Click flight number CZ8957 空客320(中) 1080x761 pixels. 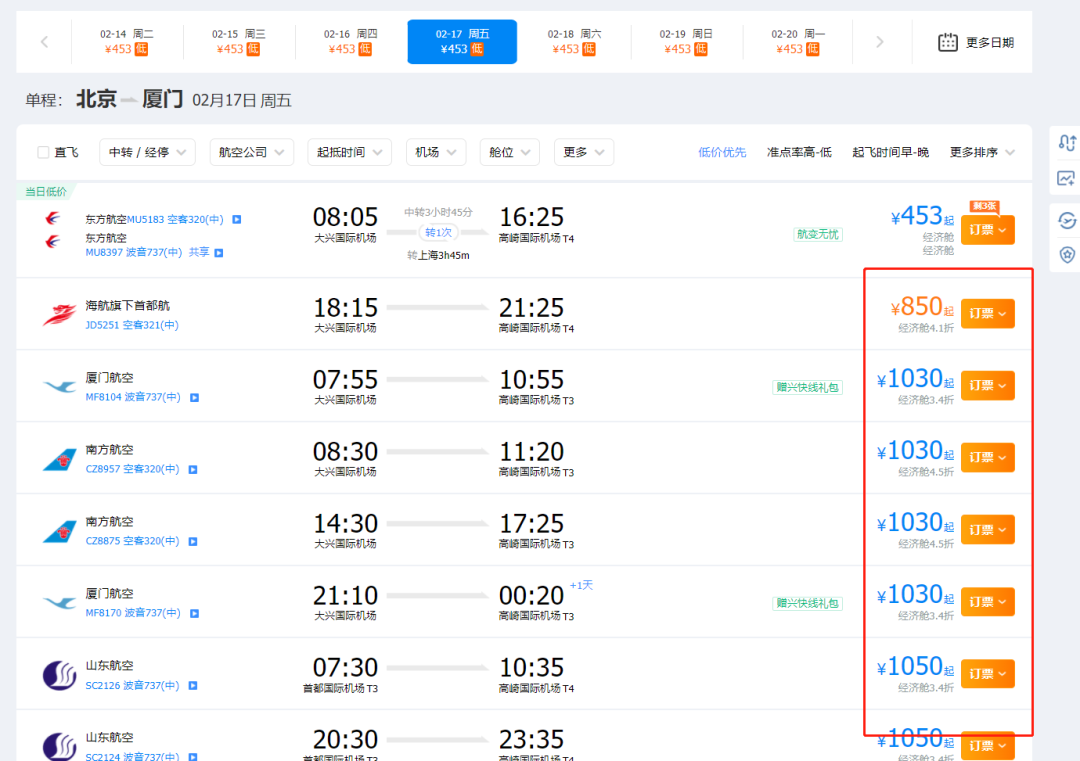(x=132, y=469)
